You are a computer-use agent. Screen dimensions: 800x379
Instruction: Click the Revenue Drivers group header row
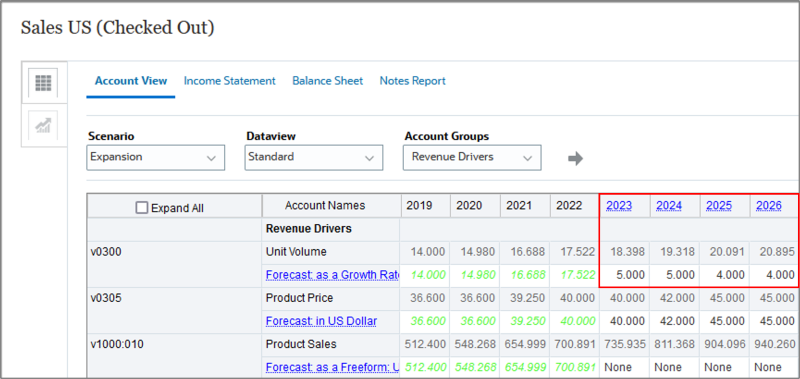click(309, 229)
